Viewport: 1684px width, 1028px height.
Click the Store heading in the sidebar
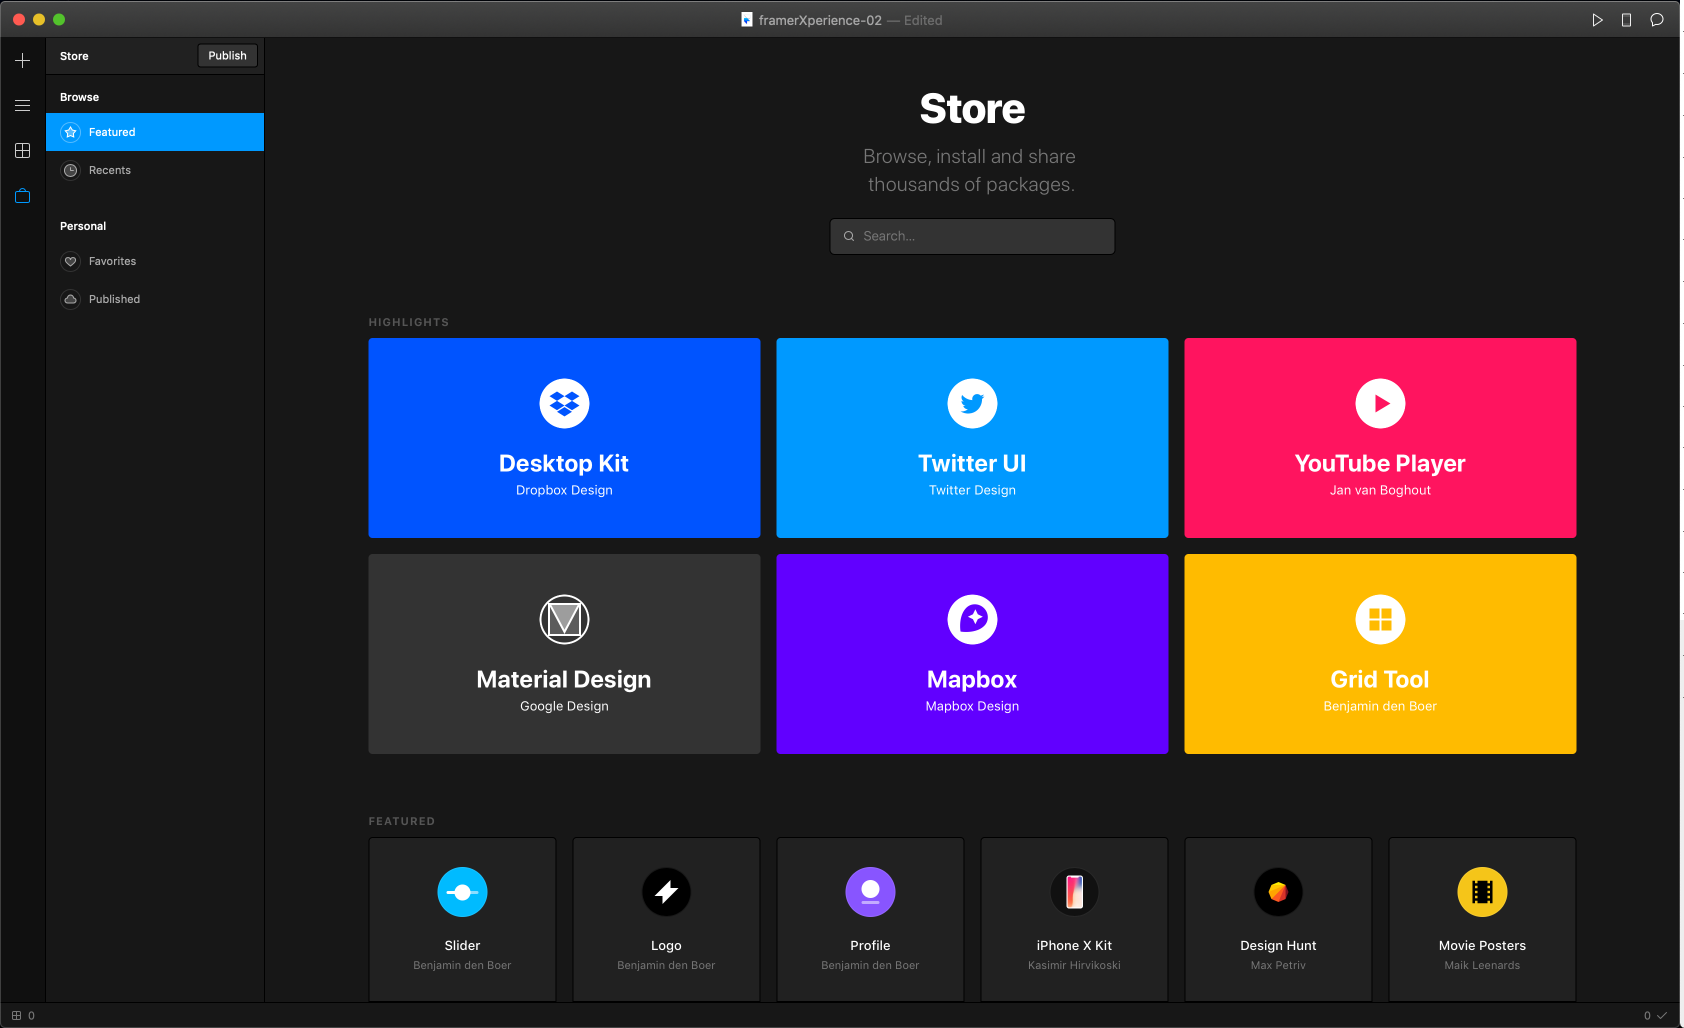[x=74, y=56]
